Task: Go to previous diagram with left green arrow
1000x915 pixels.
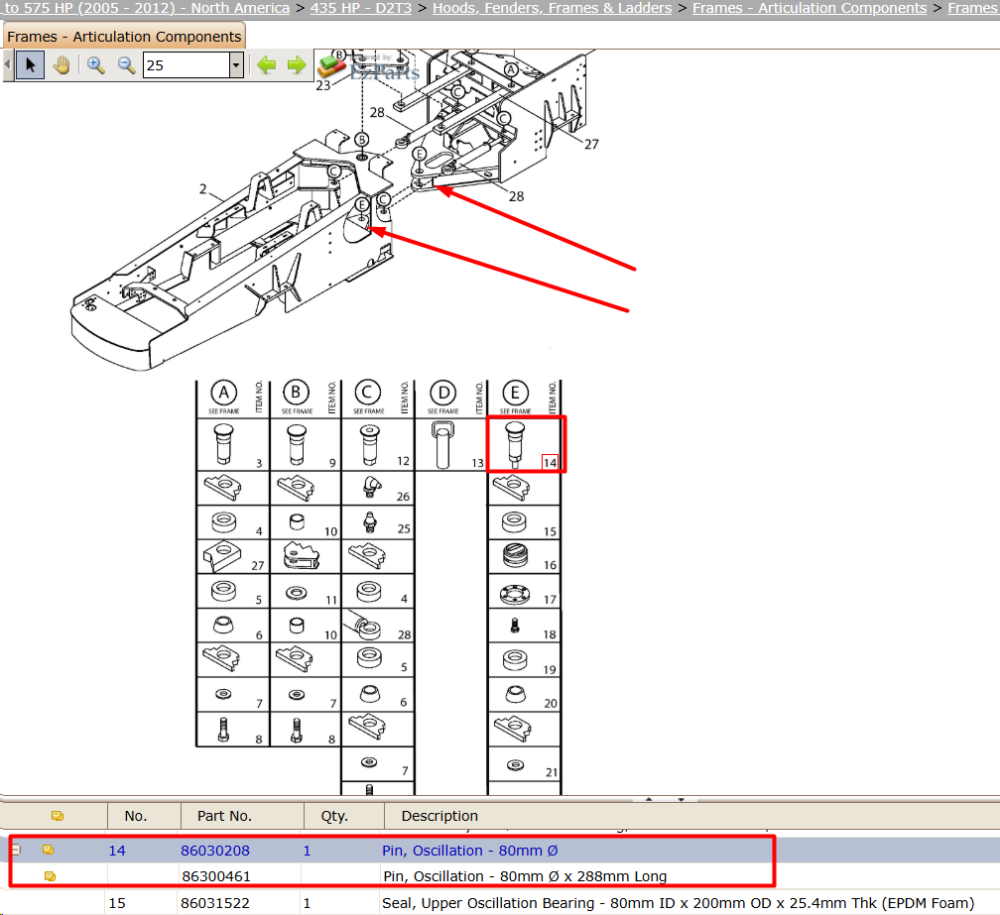Action: tap(266, 65)
